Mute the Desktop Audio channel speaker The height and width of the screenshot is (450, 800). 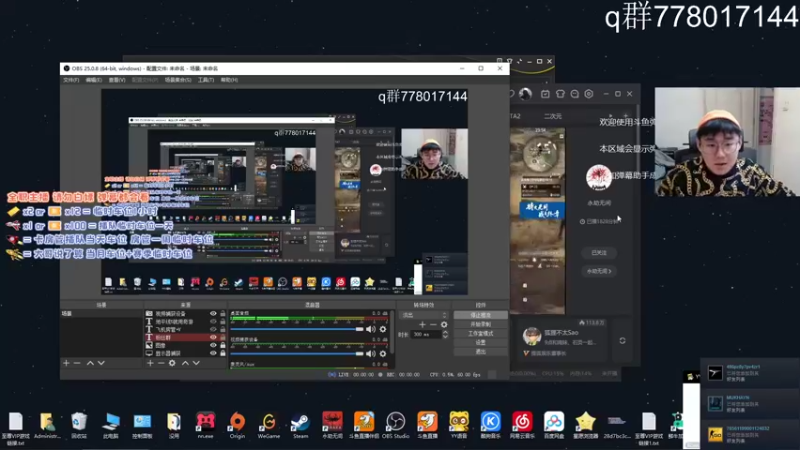tap(371, 329)
